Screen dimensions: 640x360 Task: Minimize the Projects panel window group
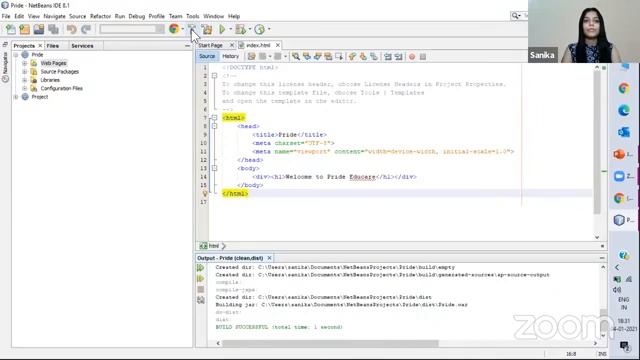[187, 46]
